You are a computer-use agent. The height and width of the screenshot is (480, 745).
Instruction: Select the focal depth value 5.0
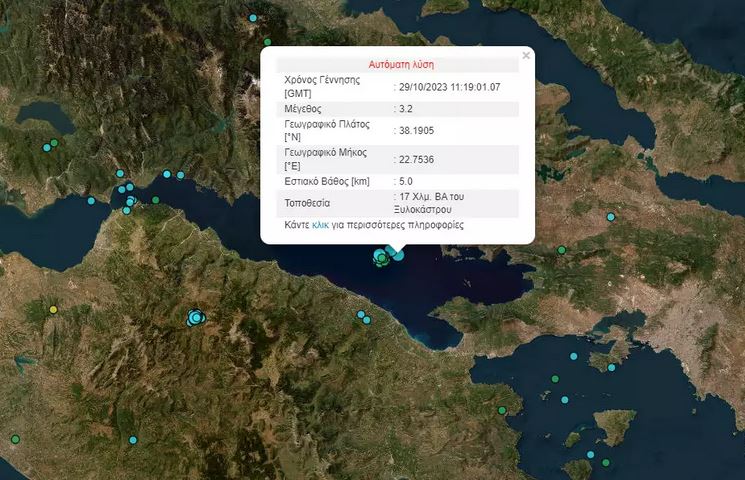[406, 181]
